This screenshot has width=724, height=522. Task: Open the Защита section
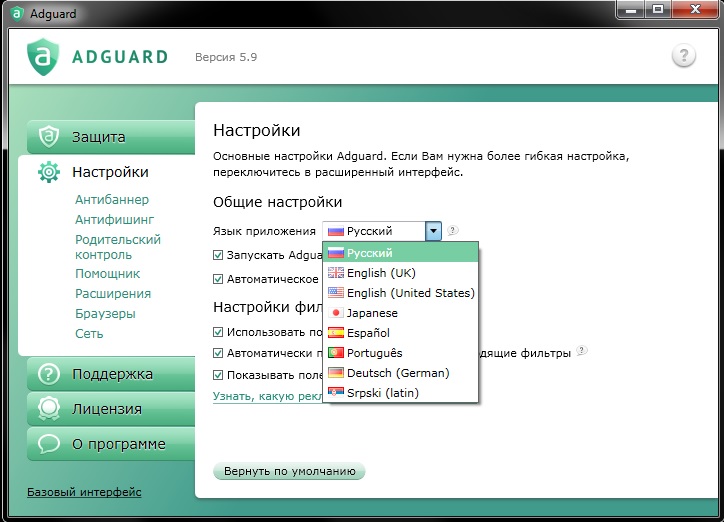tap(111, 137)
